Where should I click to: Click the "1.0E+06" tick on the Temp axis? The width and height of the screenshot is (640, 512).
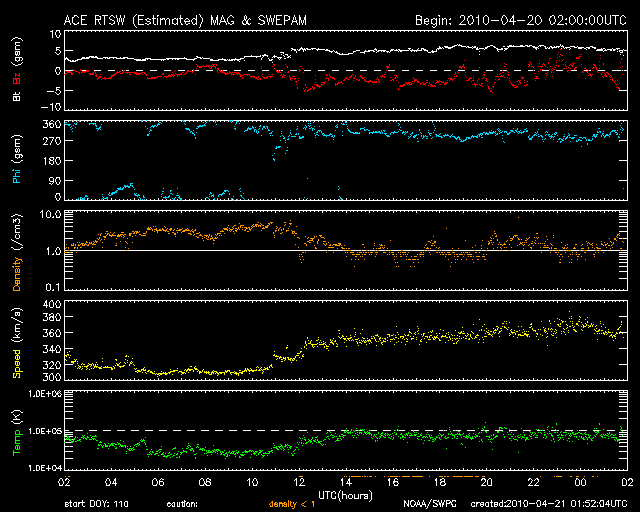(45, 394)
